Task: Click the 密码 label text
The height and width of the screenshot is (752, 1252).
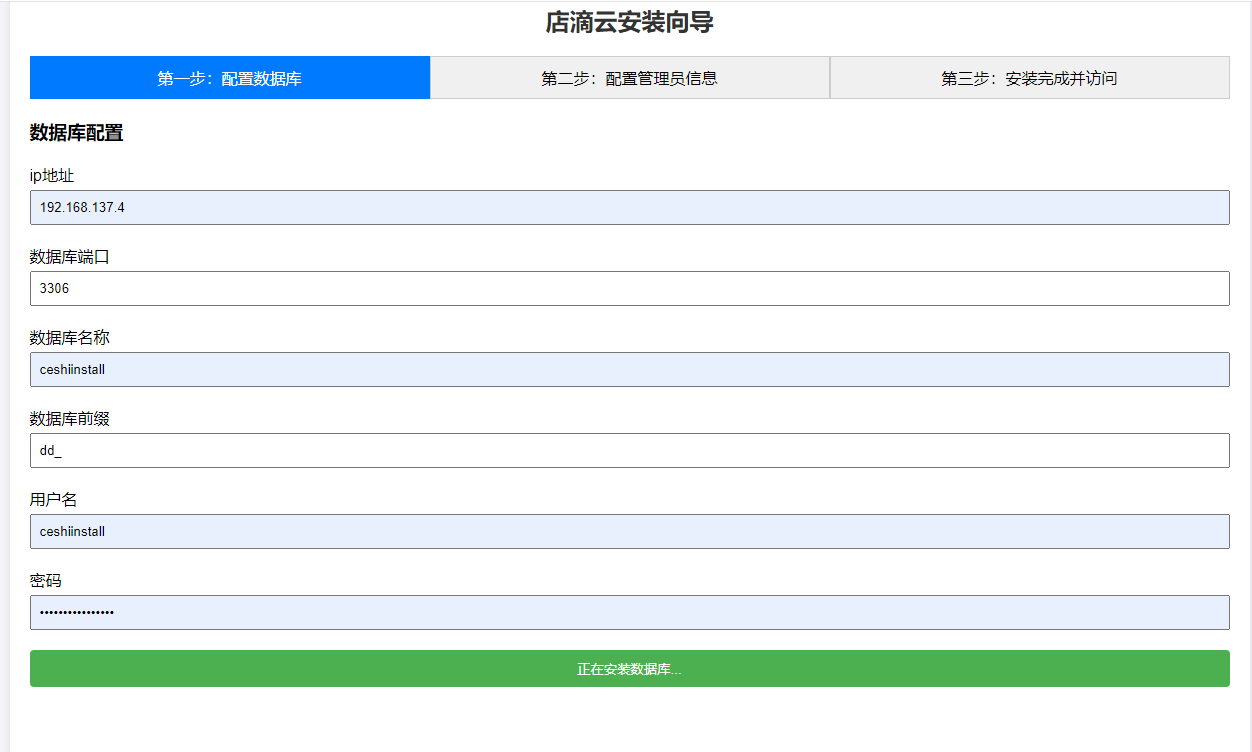Action: [44, 580]
